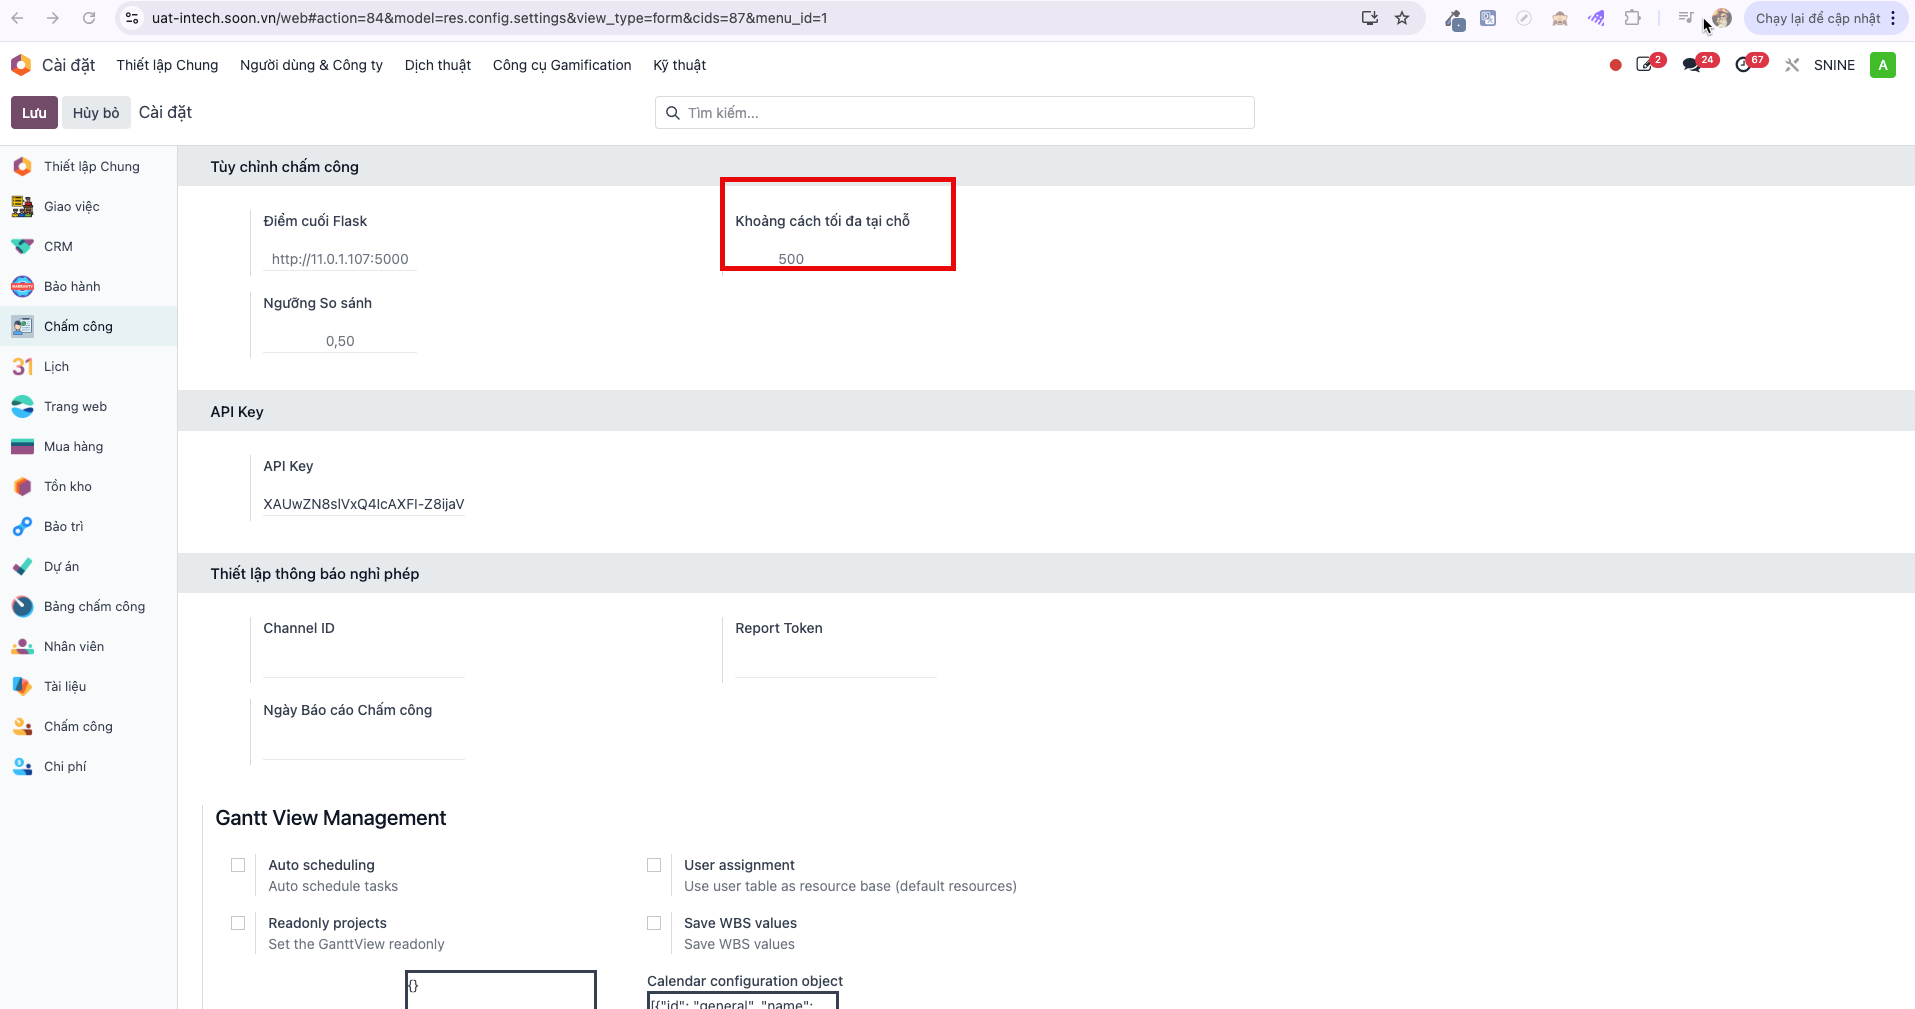Select the Dự án sidebar icon
Image resolution: width=1915 pixels, height=1009 pixels.
coord(22,566)
